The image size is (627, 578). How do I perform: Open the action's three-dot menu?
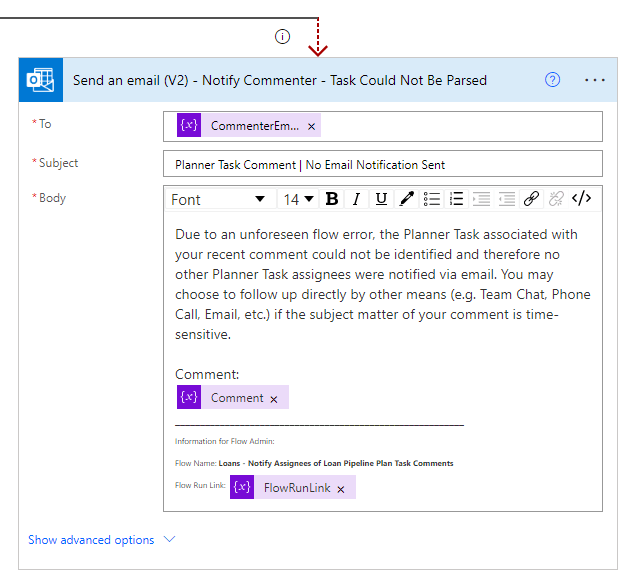[x=595, y=80]
